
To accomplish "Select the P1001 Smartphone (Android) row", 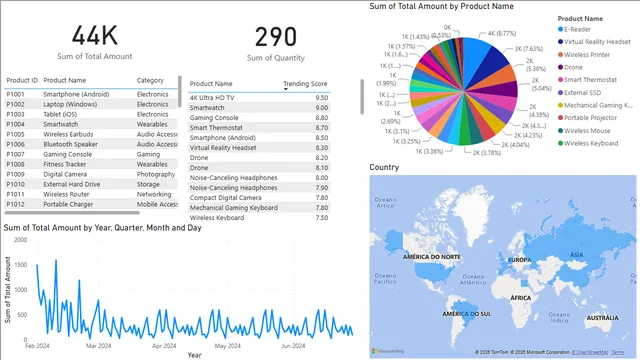I will [x=91, y=94].
